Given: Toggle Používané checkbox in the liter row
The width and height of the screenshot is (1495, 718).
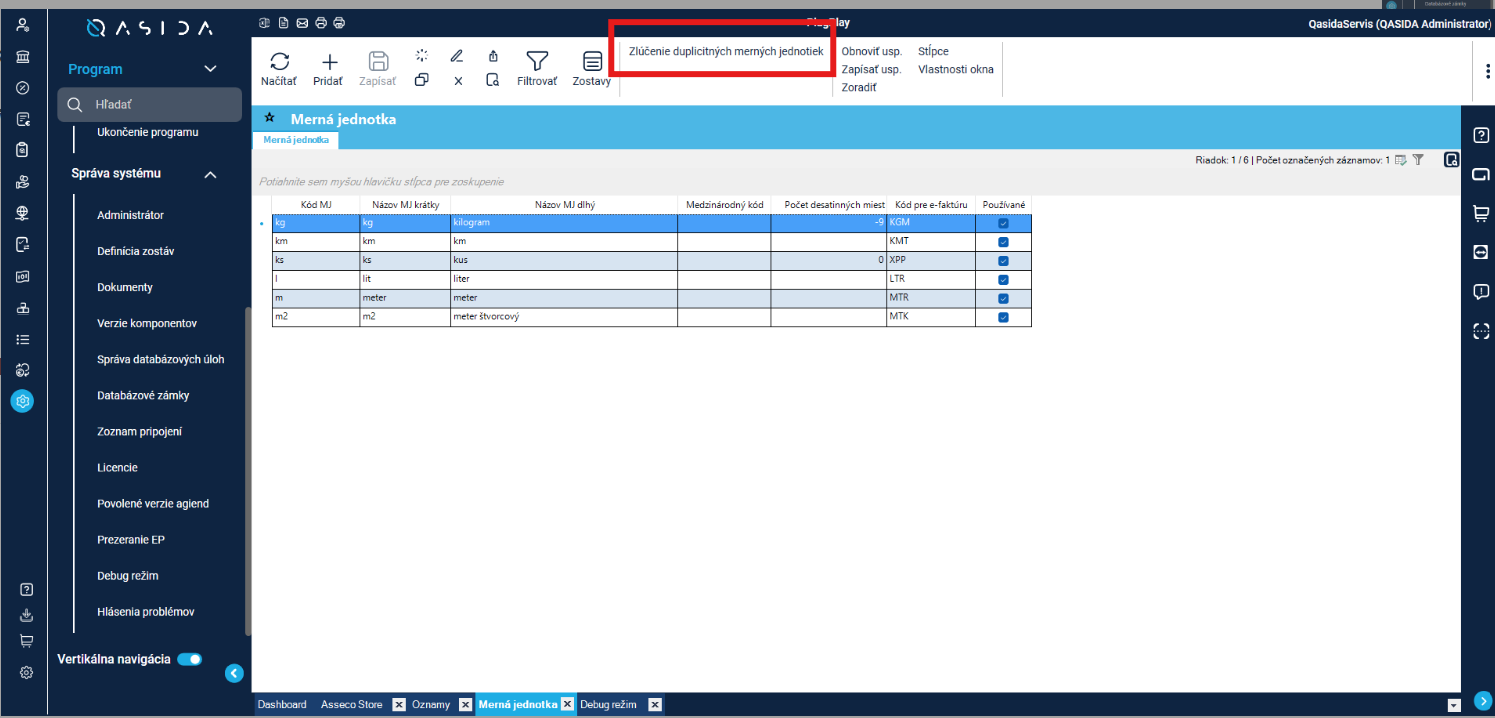Looking at the screenshot, I should (x=1003, y=280).
